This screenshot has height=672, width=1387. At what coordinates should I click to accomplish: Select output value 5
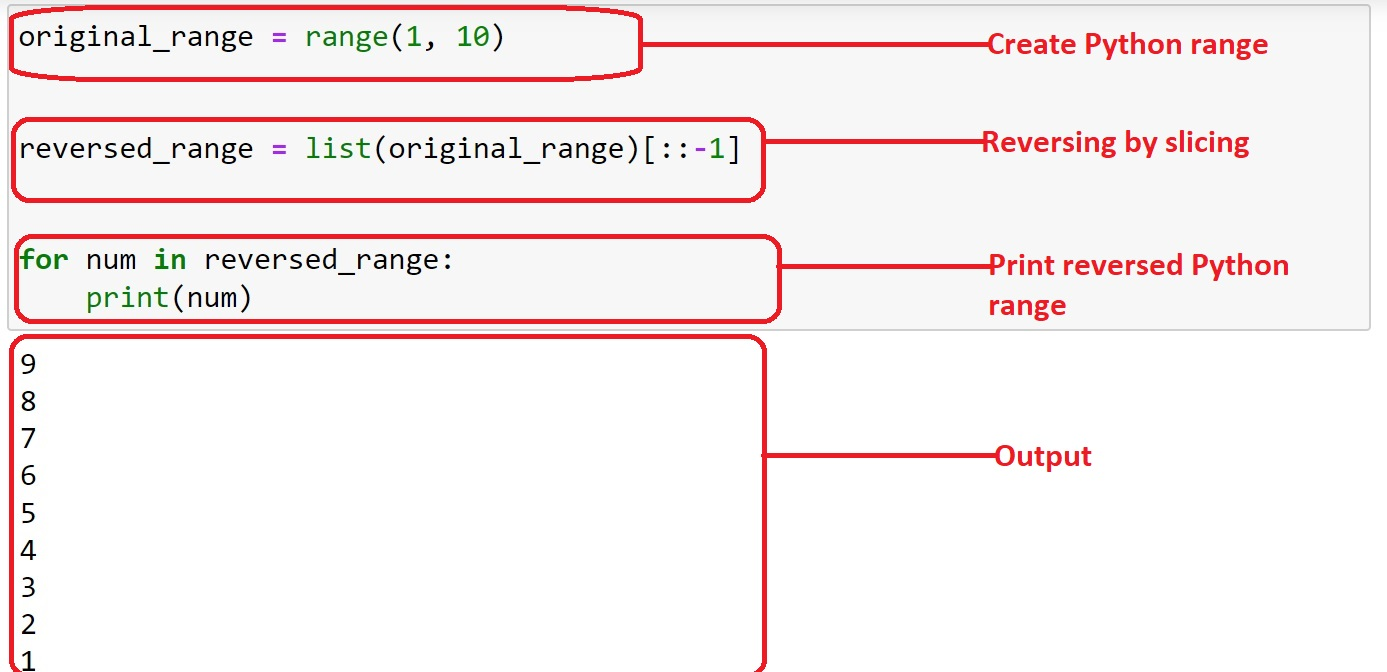pos(28,514)
